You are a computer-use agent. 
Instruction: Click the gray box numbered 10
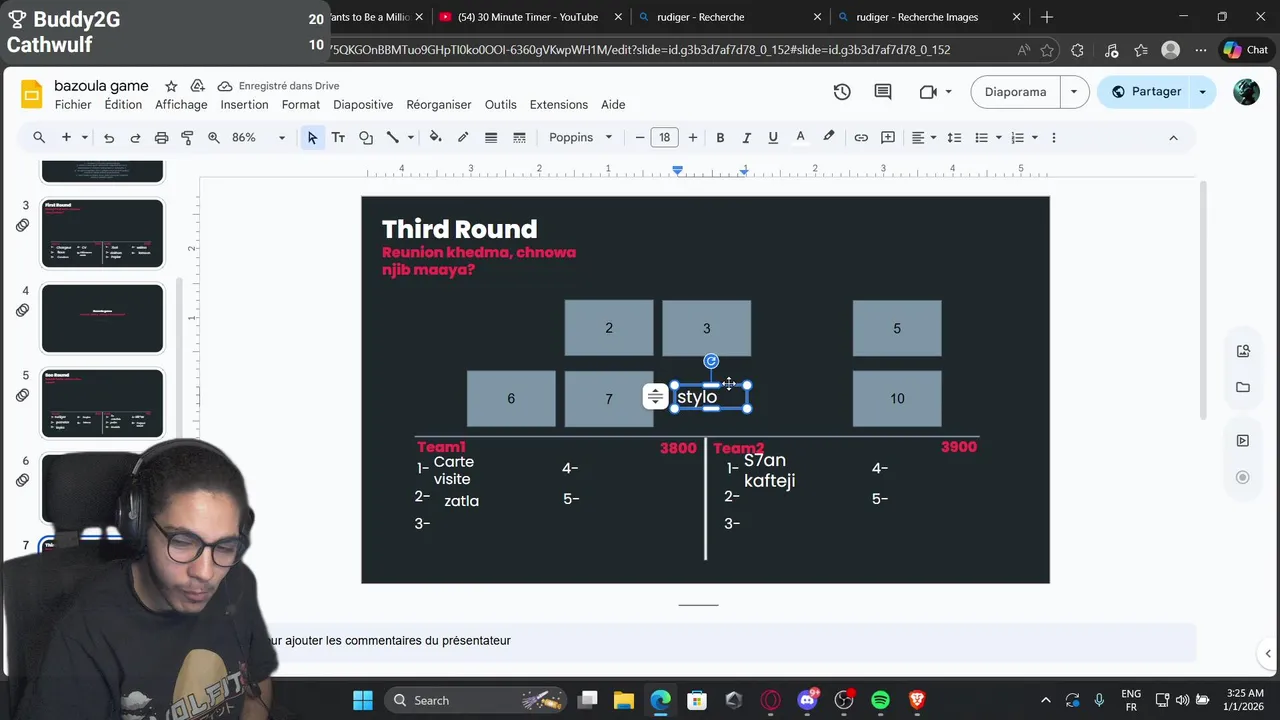pos(897,399)
